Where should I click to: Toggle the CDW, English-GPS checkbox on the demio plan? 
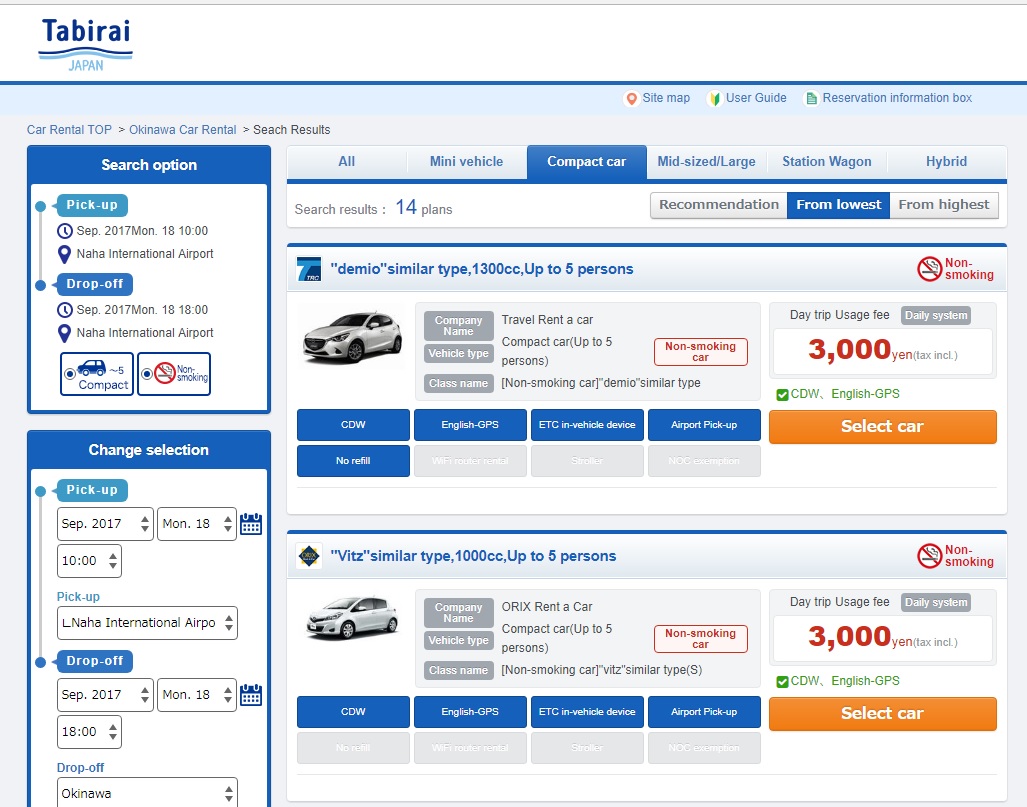pyautogui.click(x=782, y=394)
